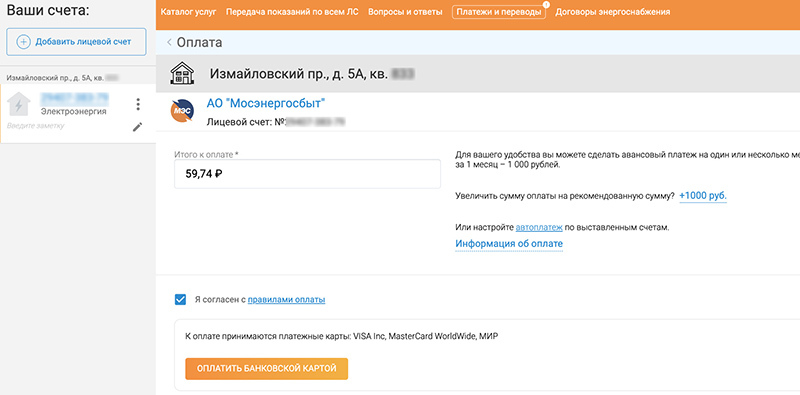Screen dimensions: 800x395
Task: Open the three-dot menu for Электроэнергия account
Action: point(138,104)
